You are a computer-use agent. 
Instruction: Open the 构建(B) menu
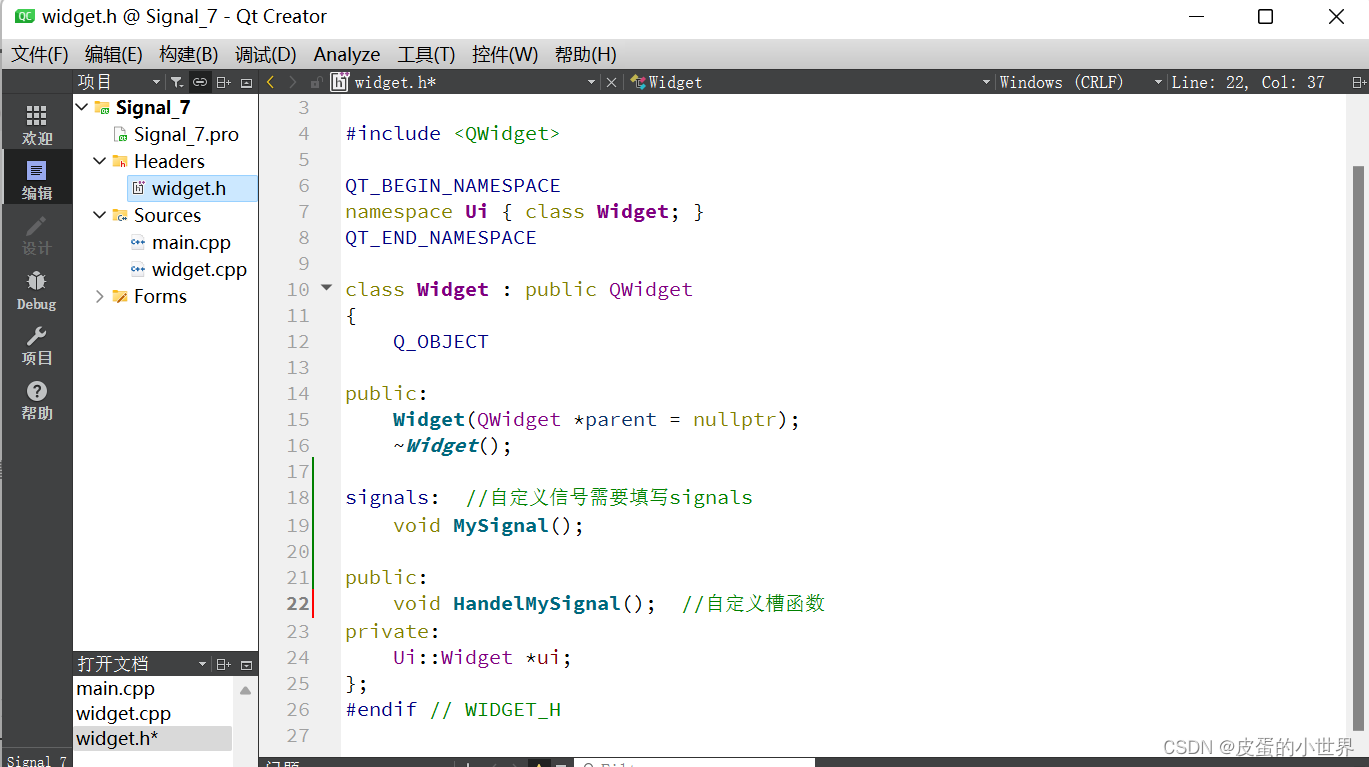tap(188, 54)
